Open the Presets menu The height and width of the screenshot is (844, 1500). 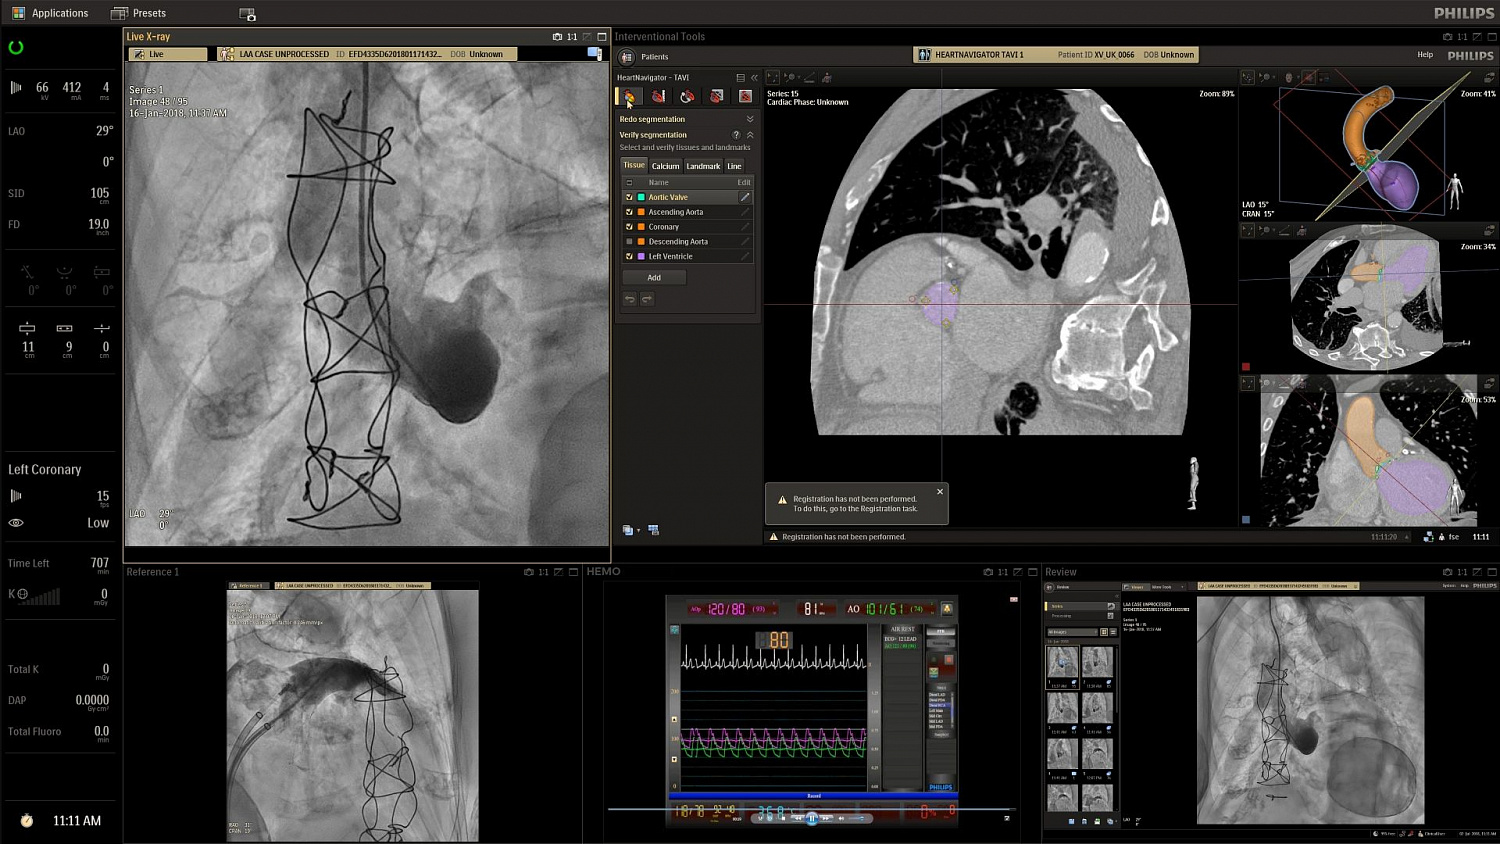(x=139, y=13)
